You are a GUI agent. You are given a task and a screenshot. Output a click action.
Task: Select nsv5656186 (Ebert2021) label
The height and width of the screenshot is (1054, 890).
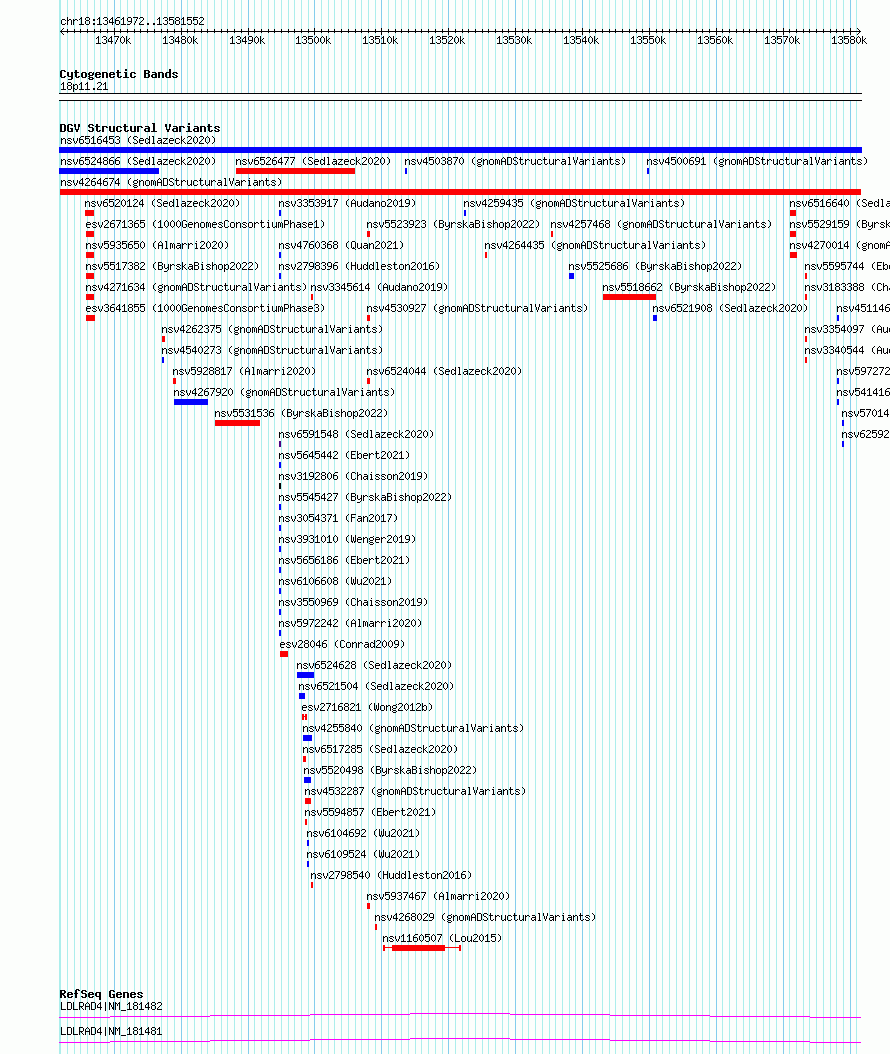344,560
